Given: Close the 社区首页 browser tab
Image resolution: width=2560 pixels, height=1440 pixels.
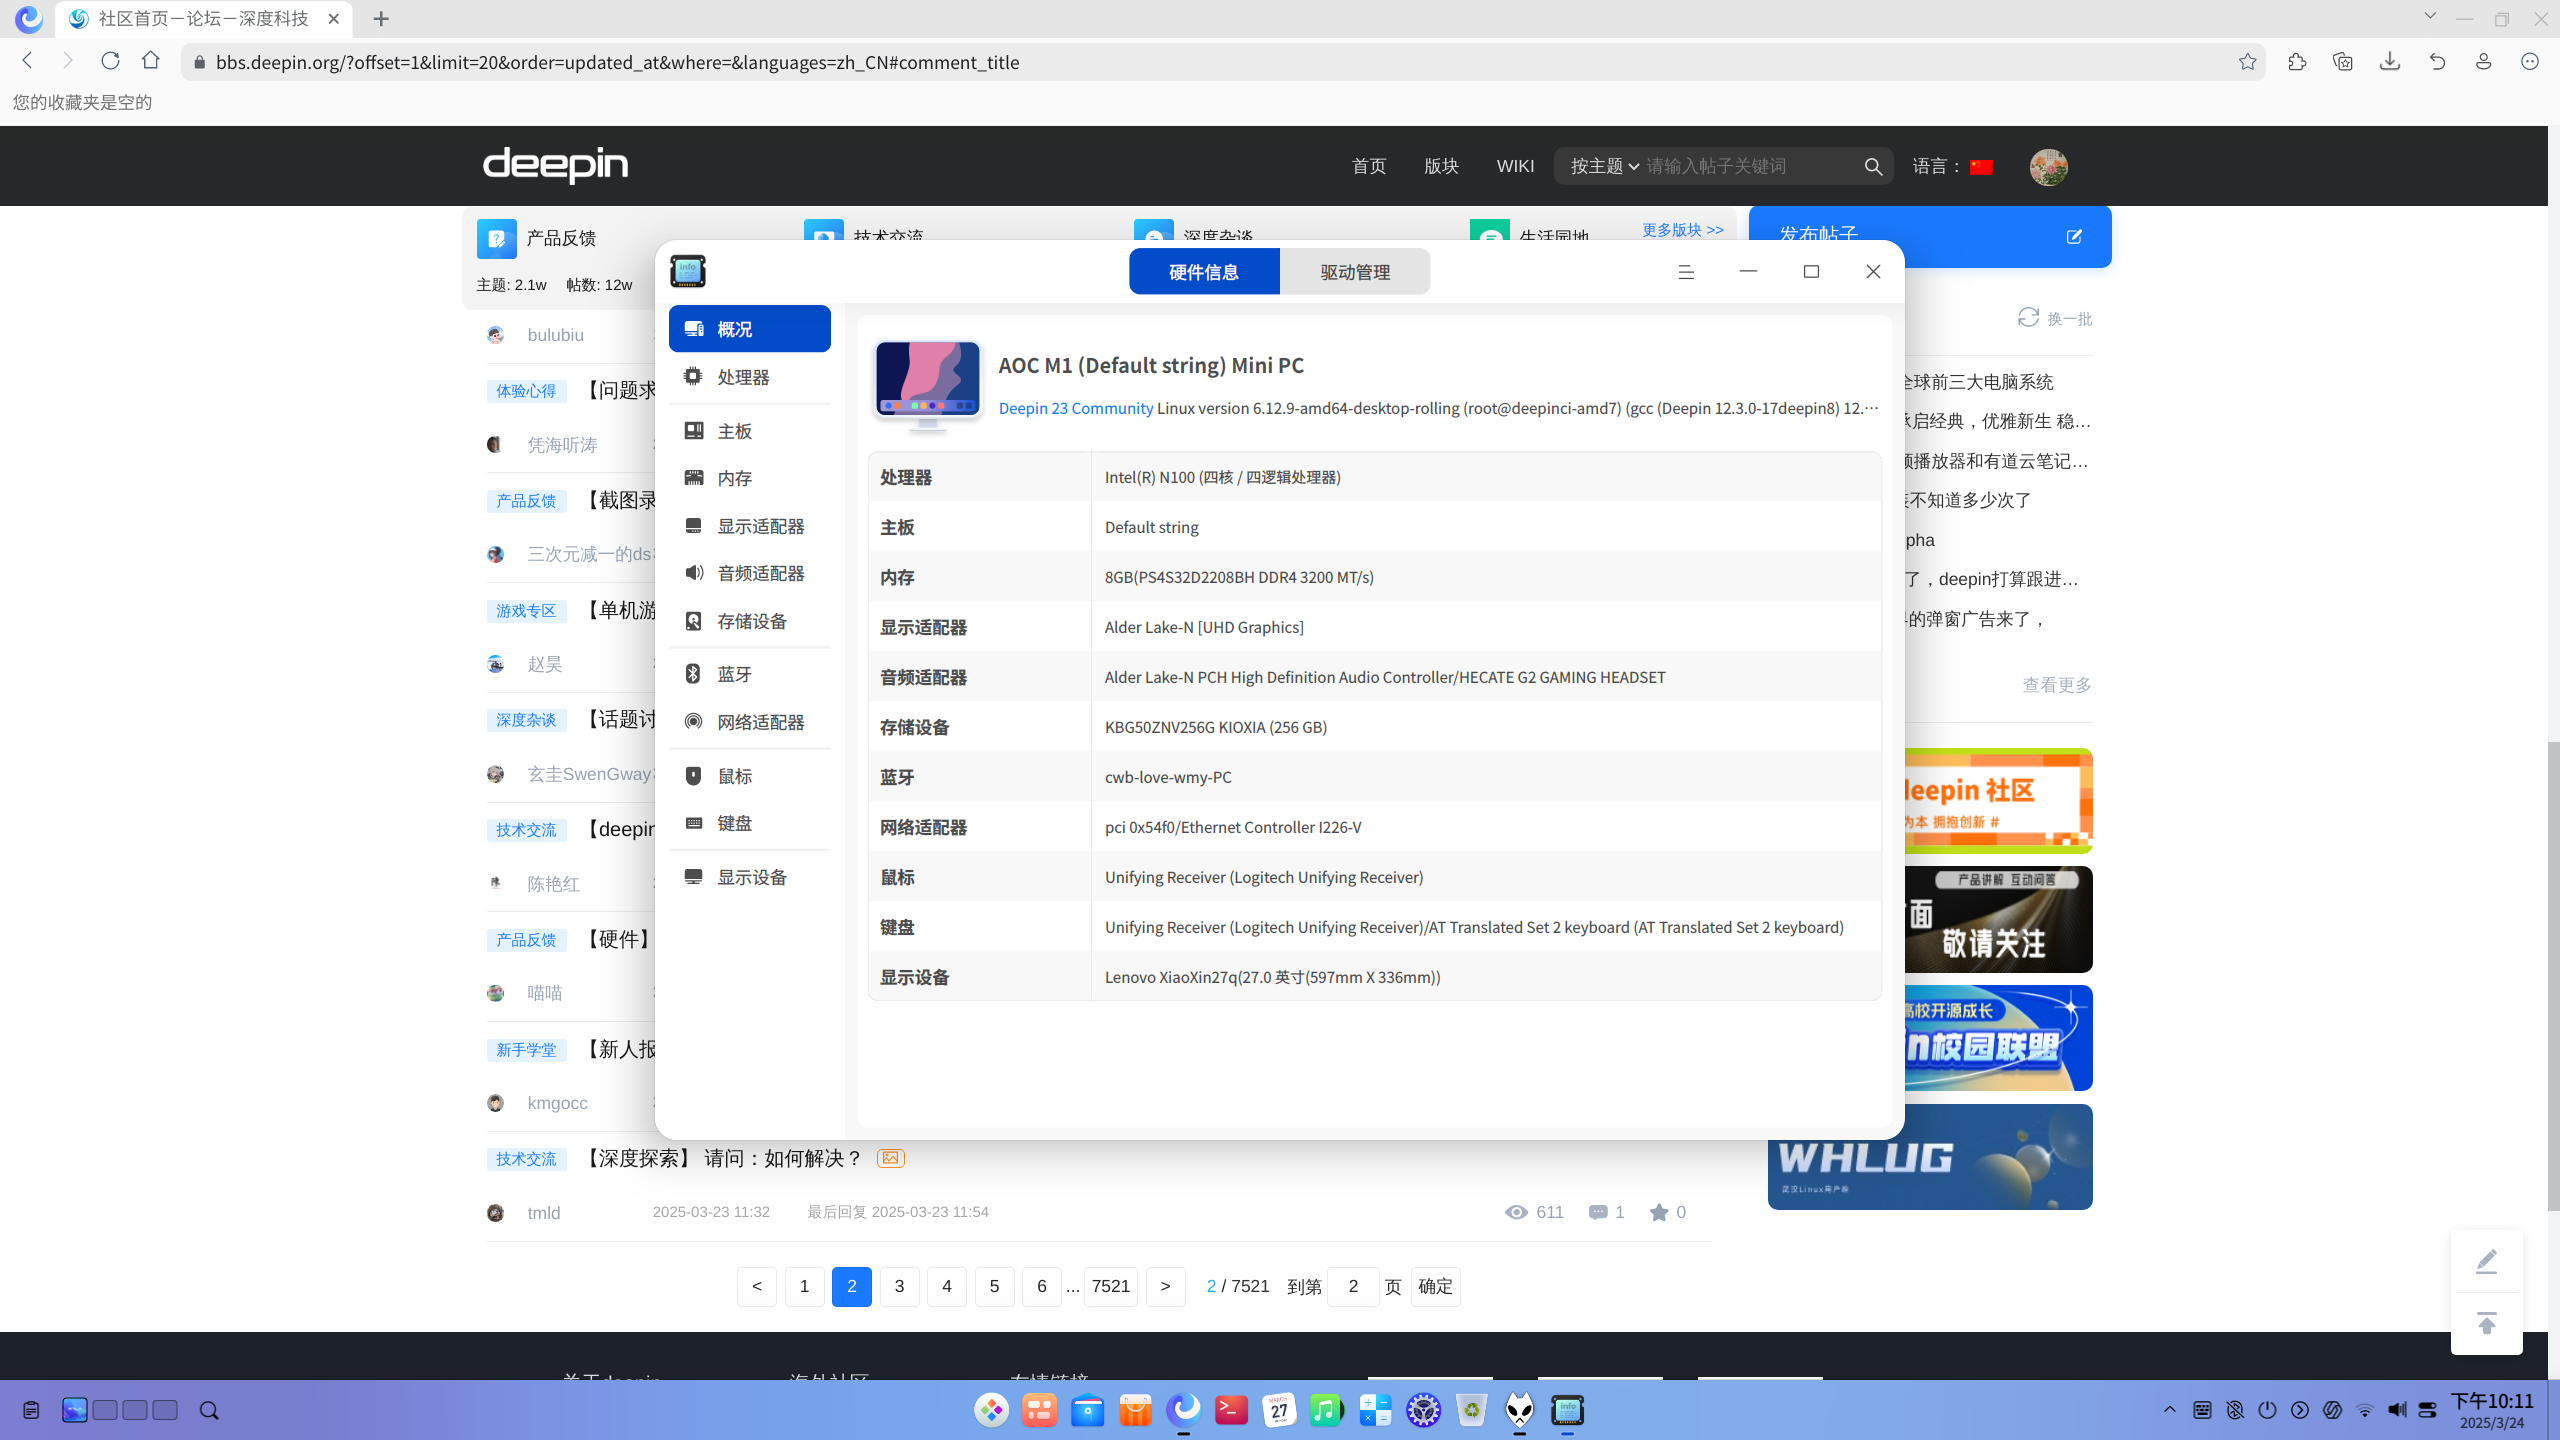Looking at the screenshot, I should [334, 19].
